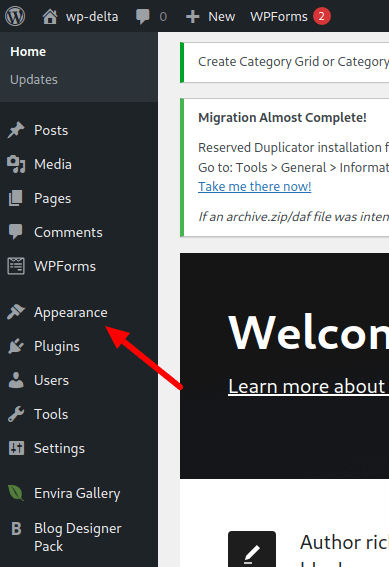Click the Envira Gallery leaf icon
389x567 pixels.
tap(16, 493)
